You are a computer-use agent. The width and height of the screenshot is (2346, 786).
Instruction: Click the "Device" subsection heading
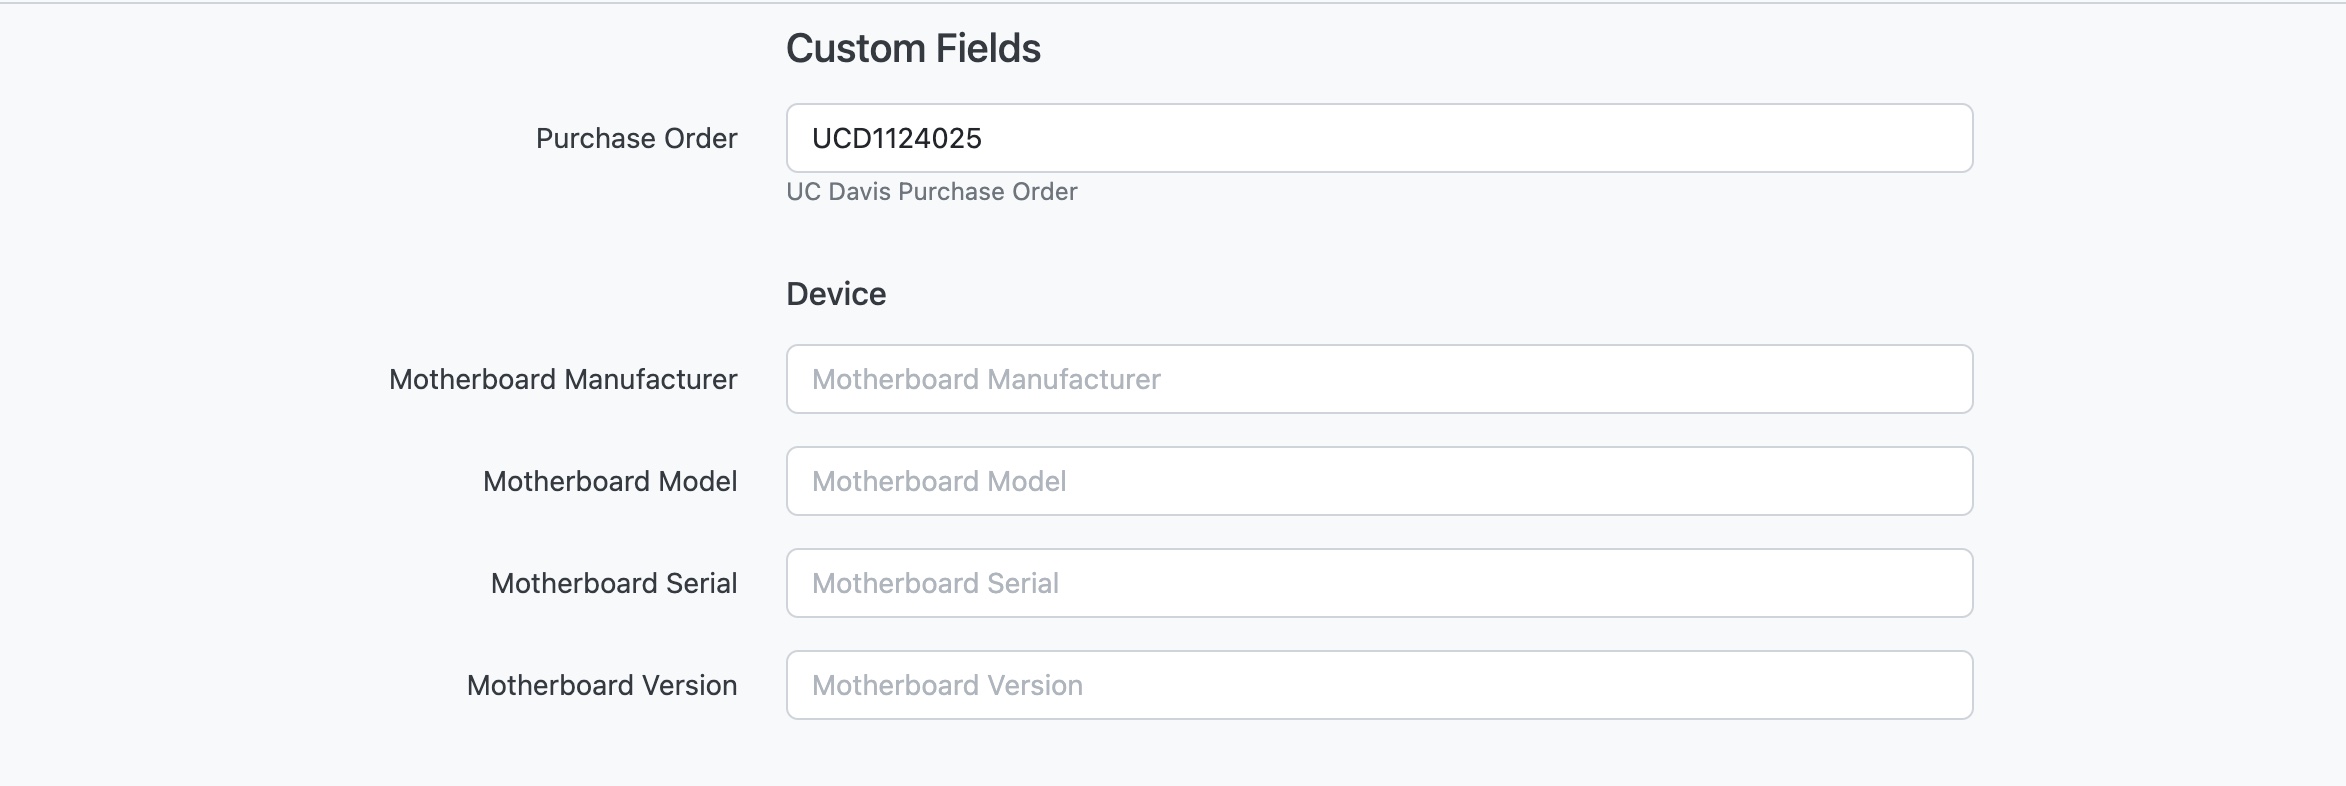(x=836, y=294)
